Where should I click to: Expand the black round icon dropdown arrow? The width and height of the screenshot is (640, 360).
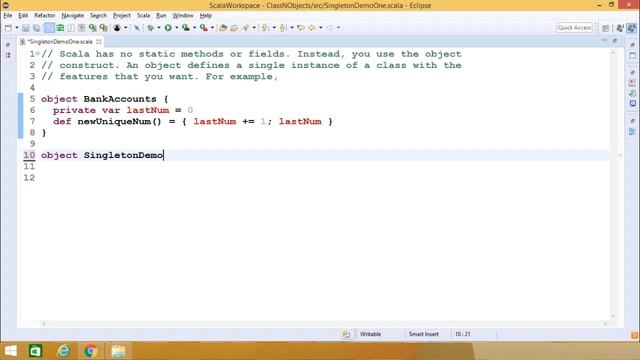click(125, 28)
